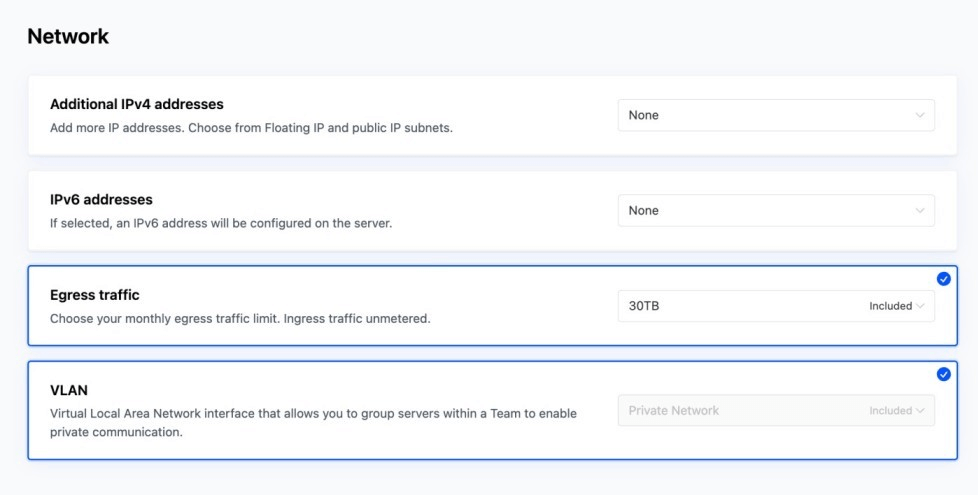This screenshot has width=978, height=495.
Task: Click the blue checkmark on VLAN card
Action: click(x=944, y=374)
